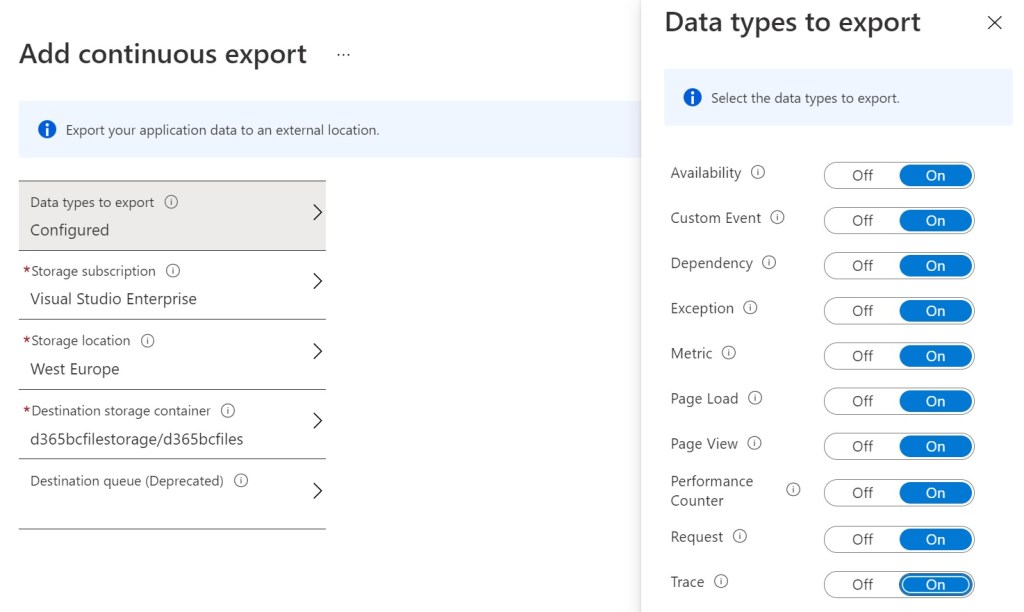Click the info icon beside Destination queue (Deprecated)

[239, 480]
